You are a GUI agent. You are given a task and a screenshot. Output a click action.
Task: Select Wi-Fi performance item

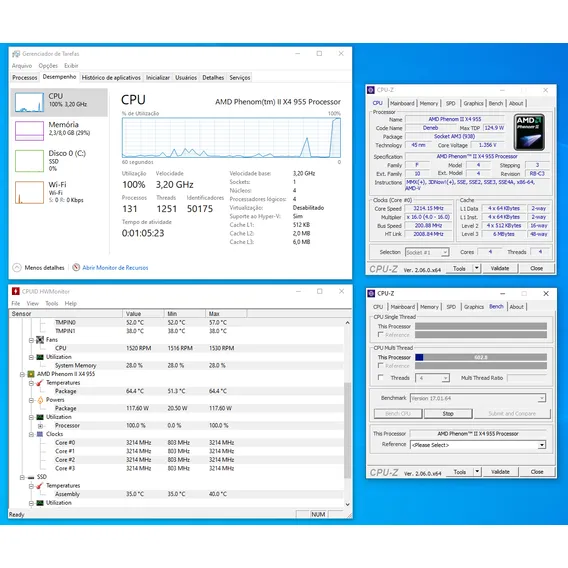[59, 192]
